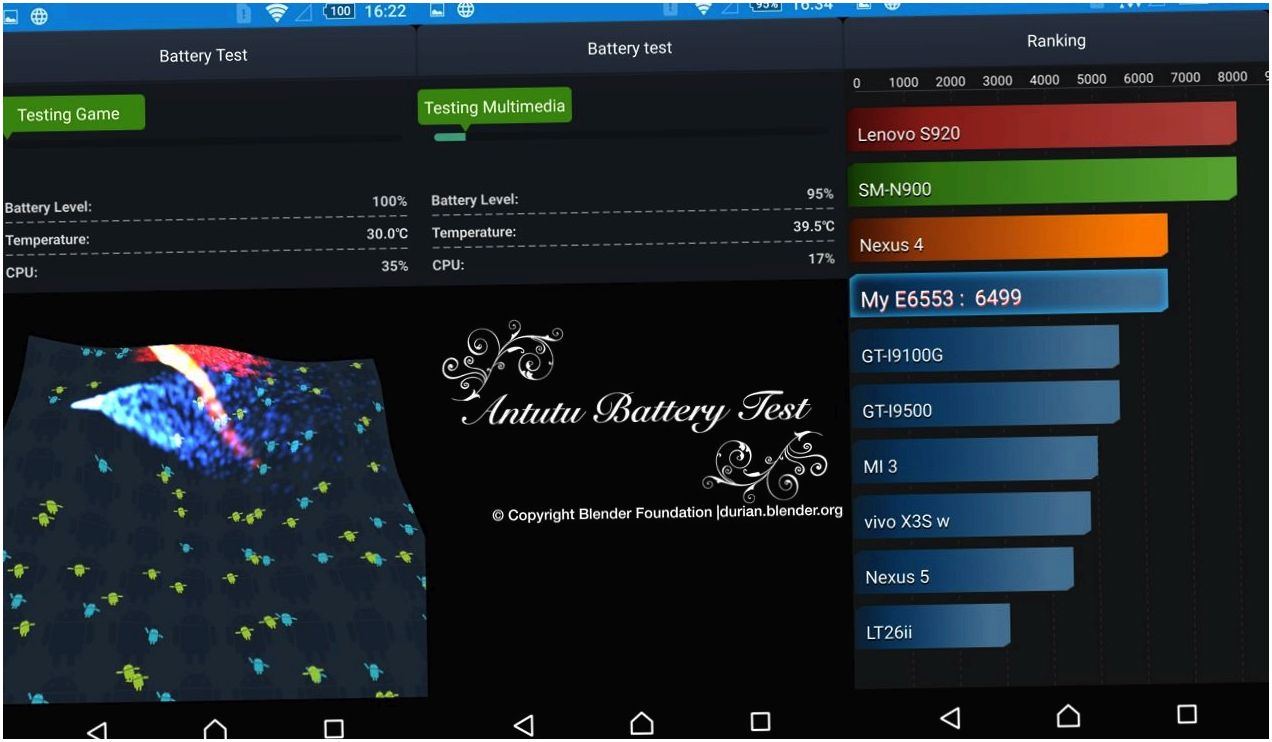Viewport: 1272px width, 742px height.
Task: Click Temperature 39.5°C value
Action: pyautogui.click(x=814, y=227)
